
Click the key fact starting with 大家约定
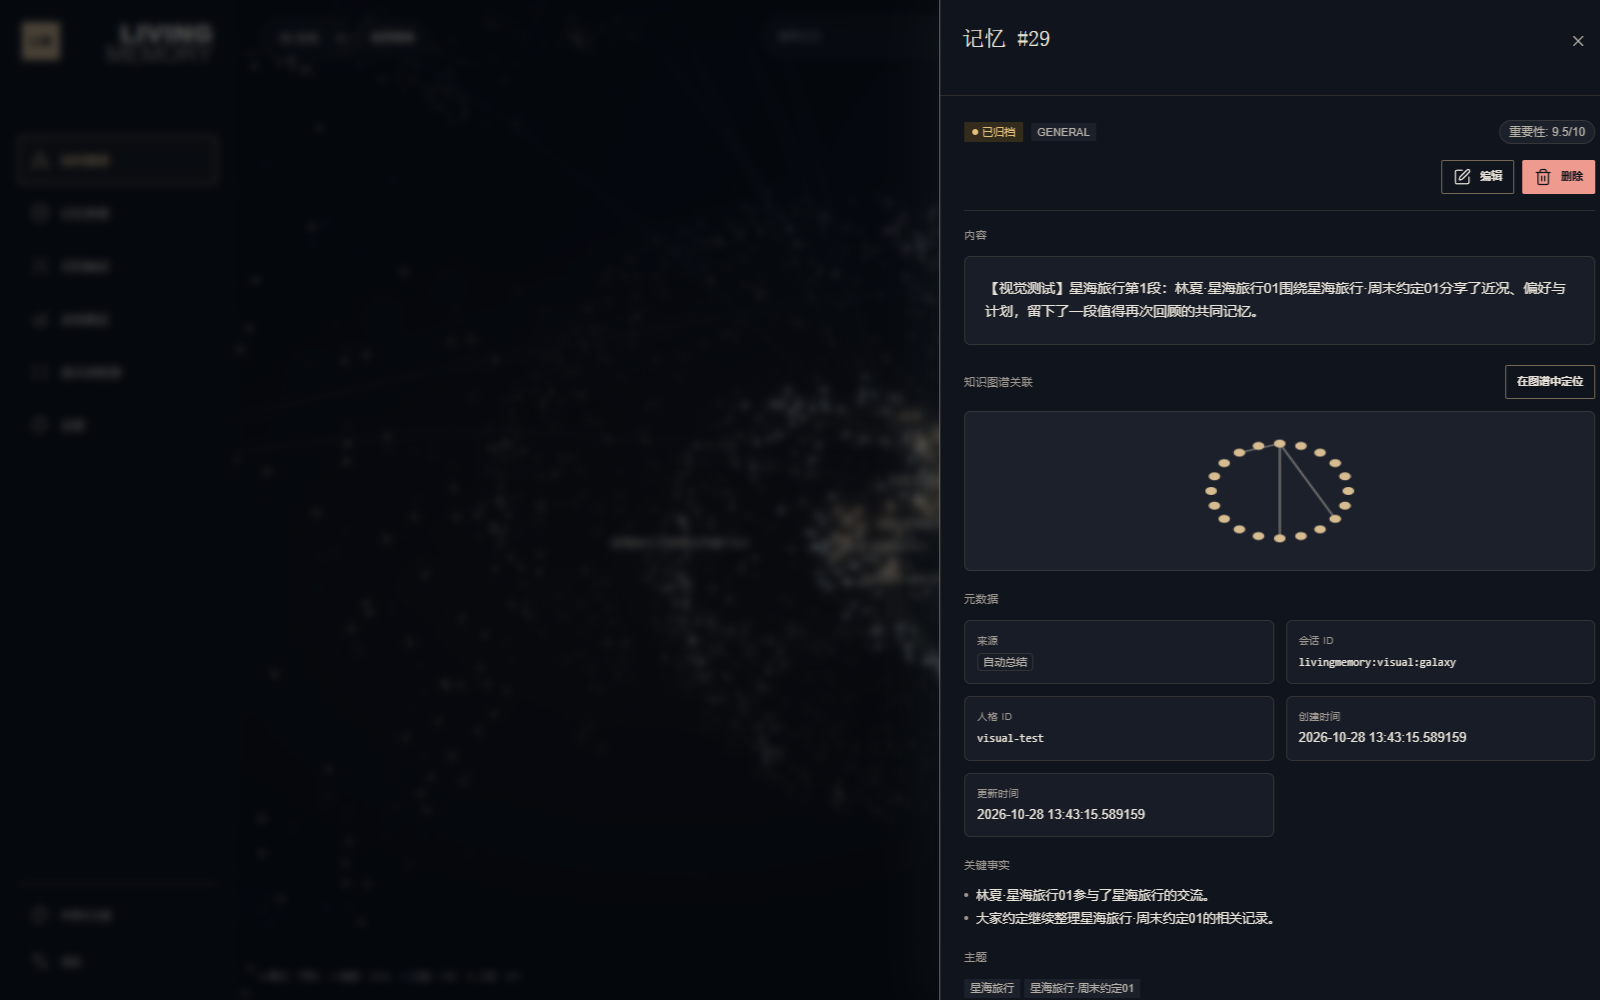(1126, 918)
